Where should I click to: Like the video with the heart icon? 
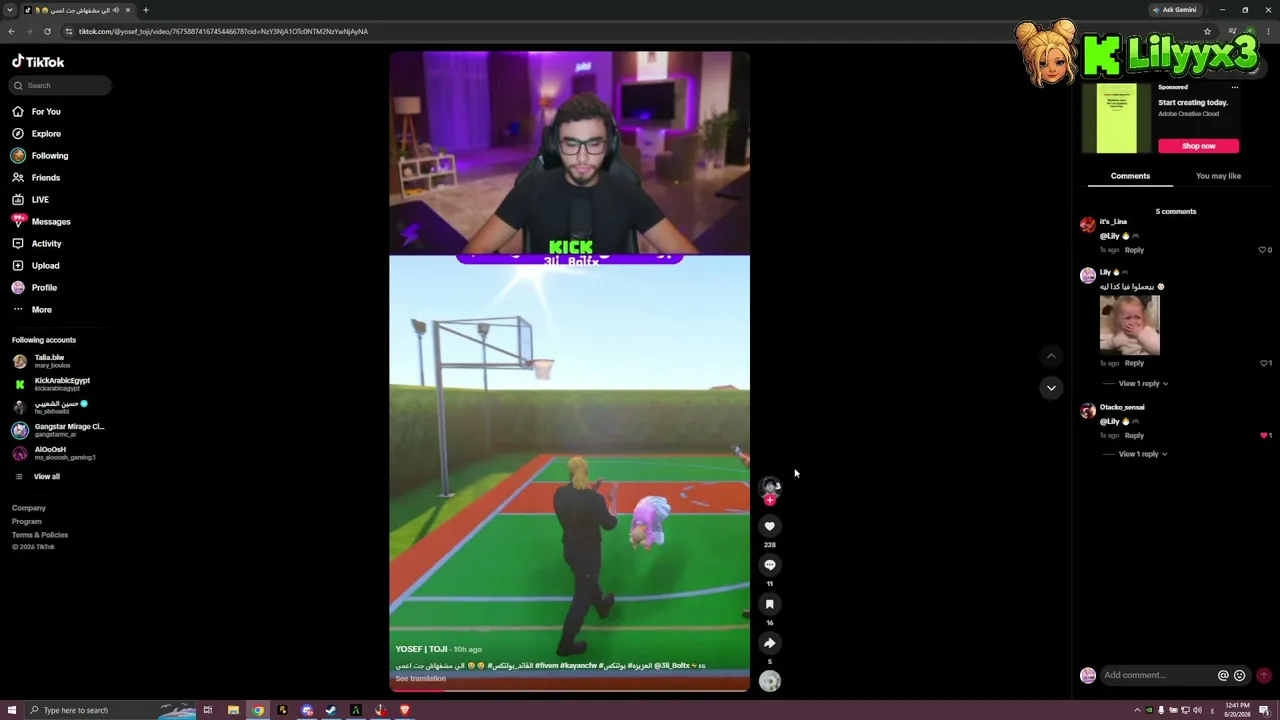click(x=769, y=526)
